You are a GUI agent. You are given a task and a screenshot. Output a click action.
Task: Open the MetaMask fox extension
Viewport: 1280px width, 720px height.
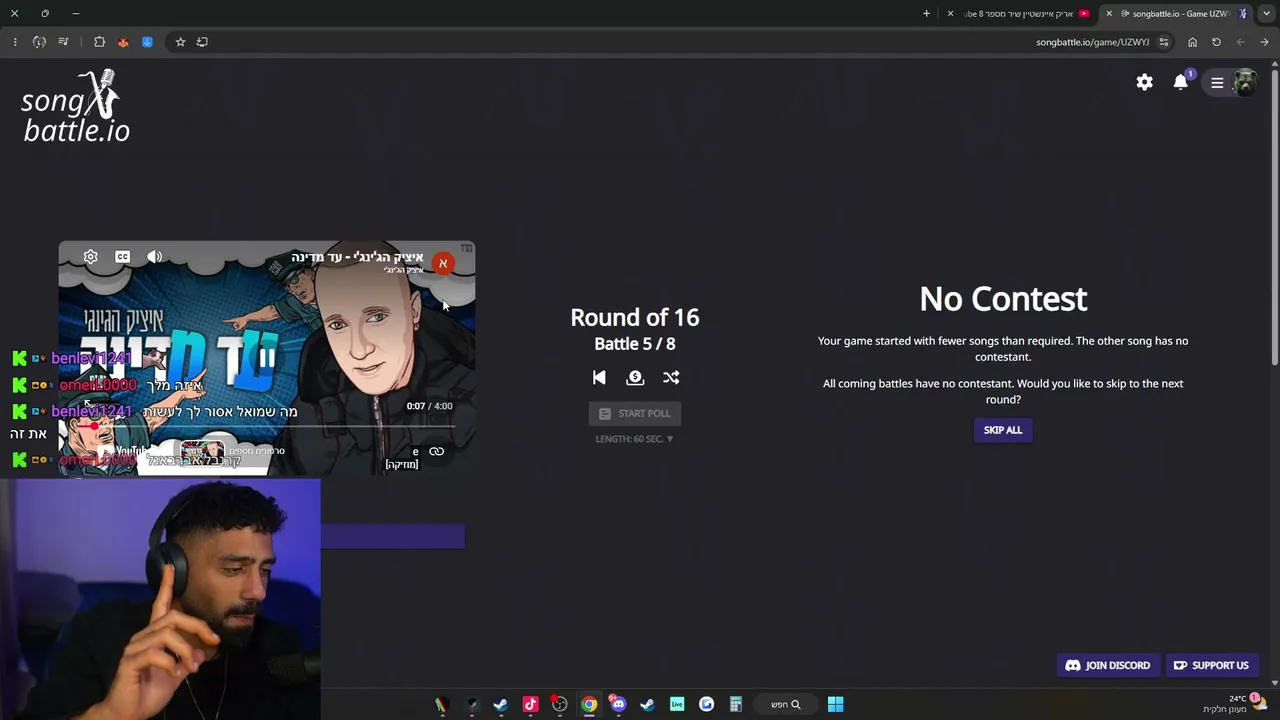click(x=123, y=42)
